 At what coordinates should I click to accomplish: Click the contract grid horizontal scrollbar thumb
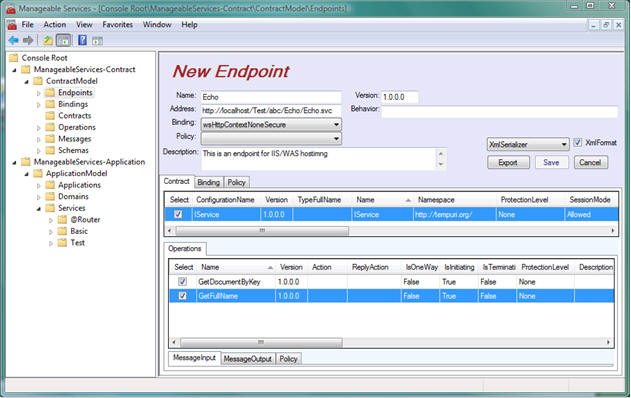[x=262, y=231]
